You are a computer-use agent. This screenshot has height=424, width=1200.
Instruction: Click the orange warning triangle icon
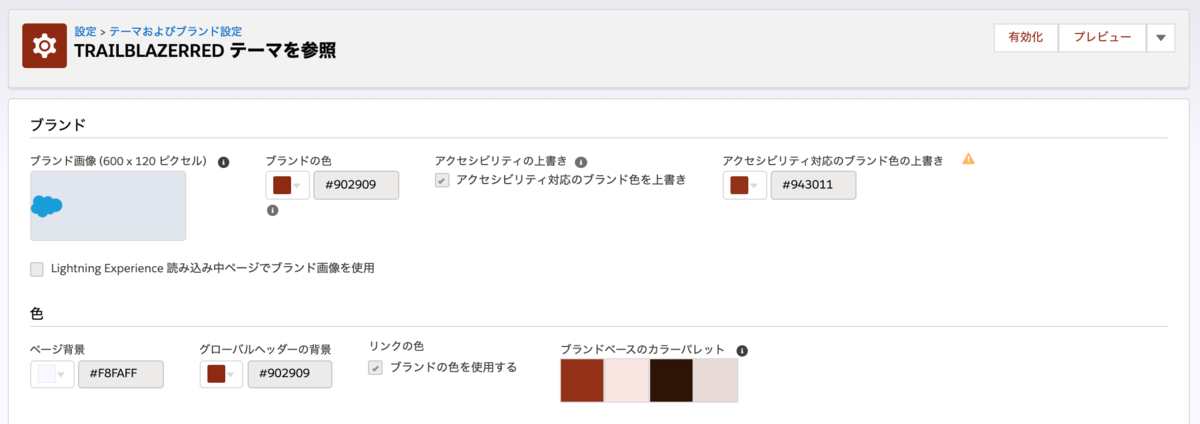coord(968,159)
